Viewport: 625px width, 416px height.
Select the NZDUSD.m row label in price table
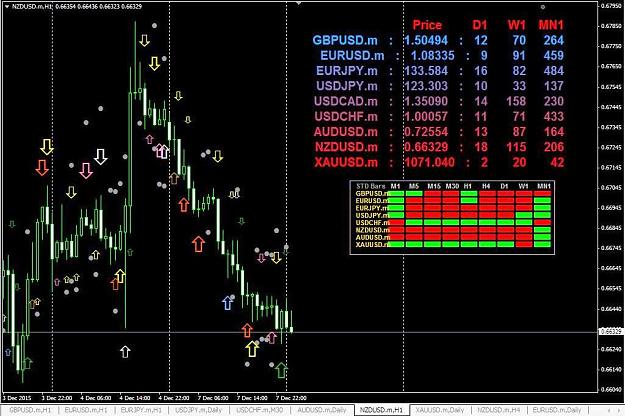pos(346,147)
